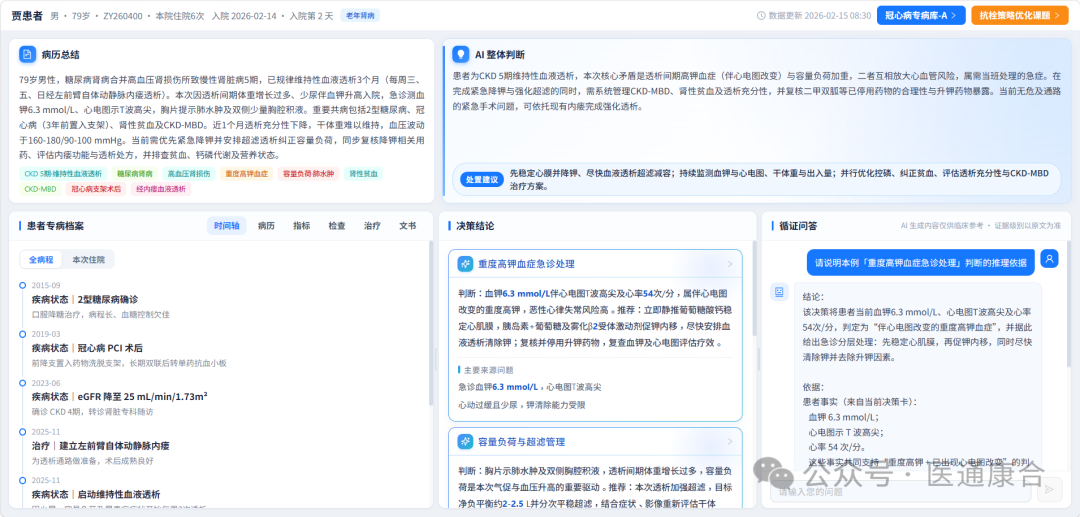Image resolution: width=1080 pixels, height=517 pixels.
Task: Click the 决策结论 panel title
Action: click(475, 226)
